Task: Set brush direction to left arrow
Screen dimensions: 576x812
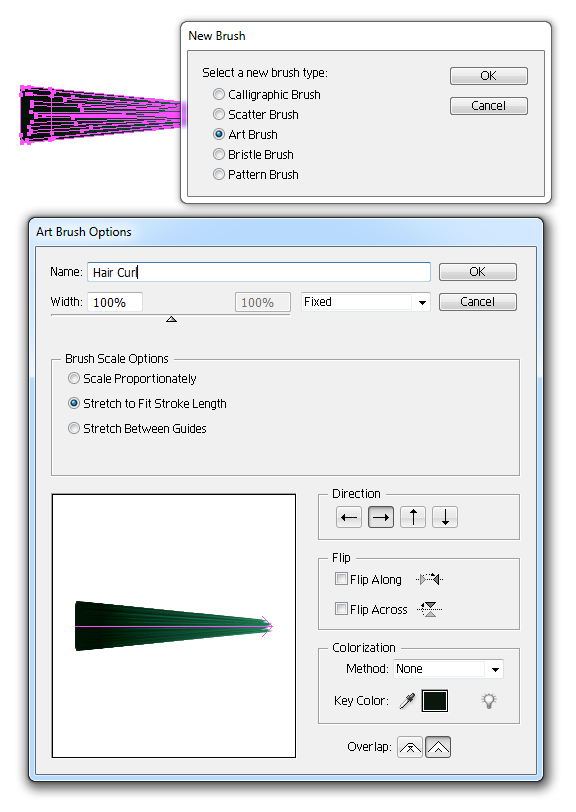Action: click(x=349, y=517)
